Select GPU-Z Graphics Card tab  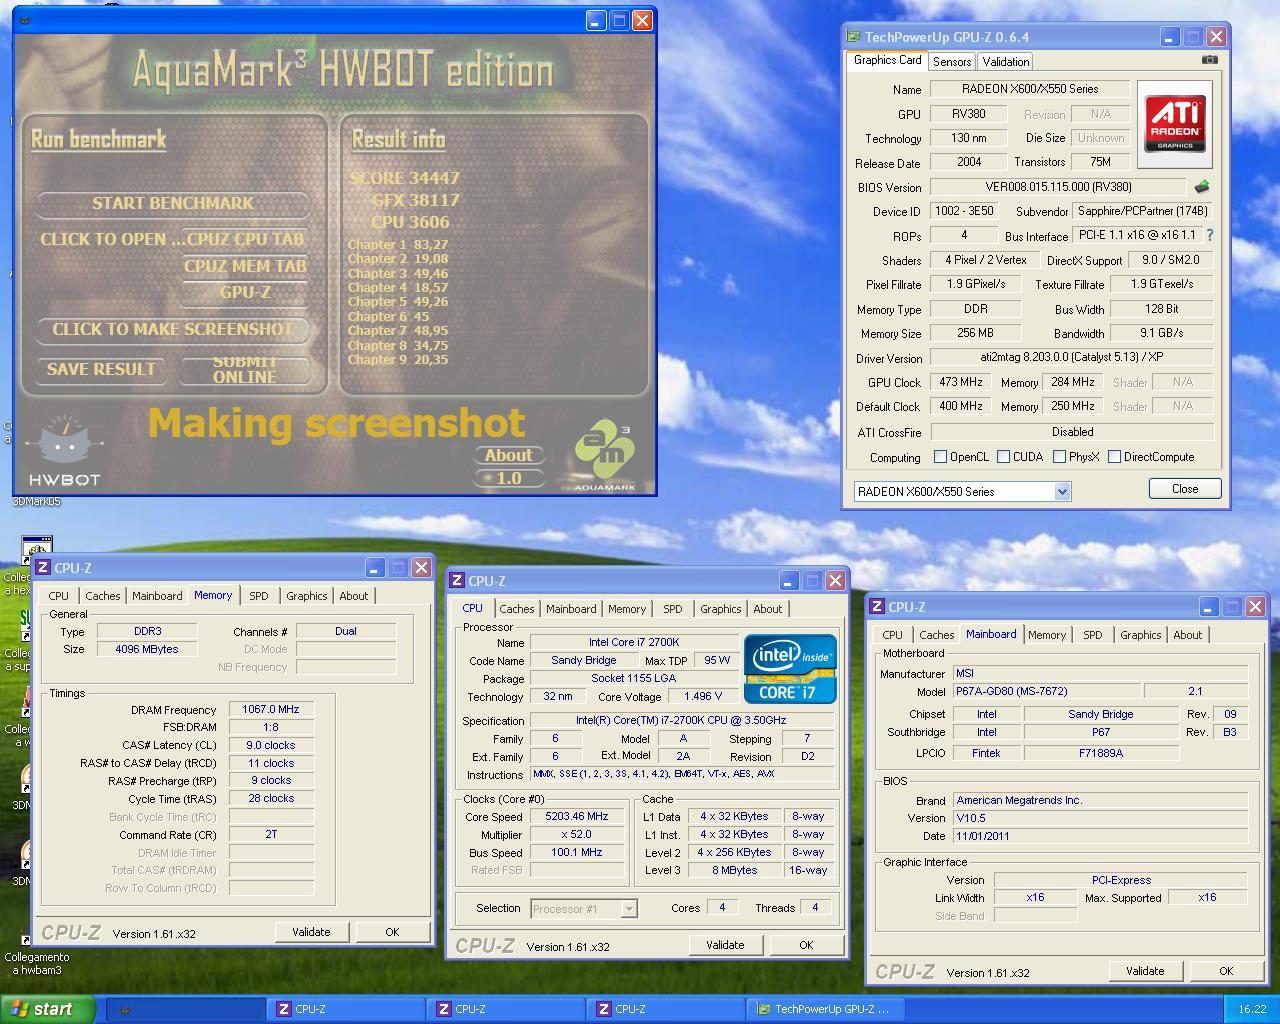pos(887,60)
